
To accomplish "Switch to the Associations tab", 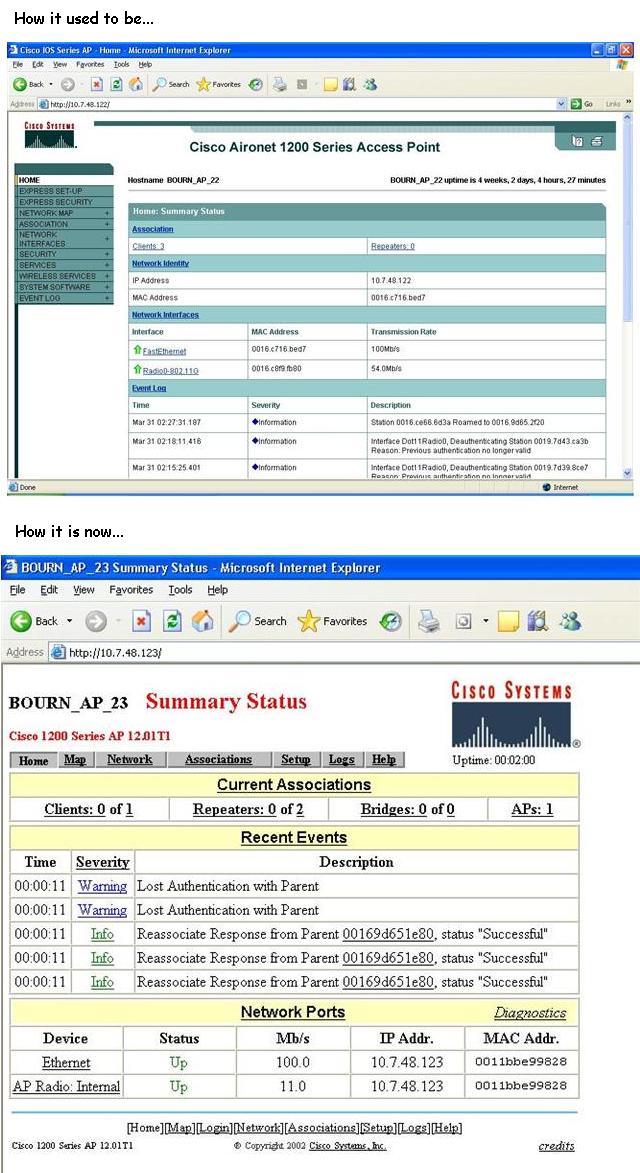I will coord(218,759).
